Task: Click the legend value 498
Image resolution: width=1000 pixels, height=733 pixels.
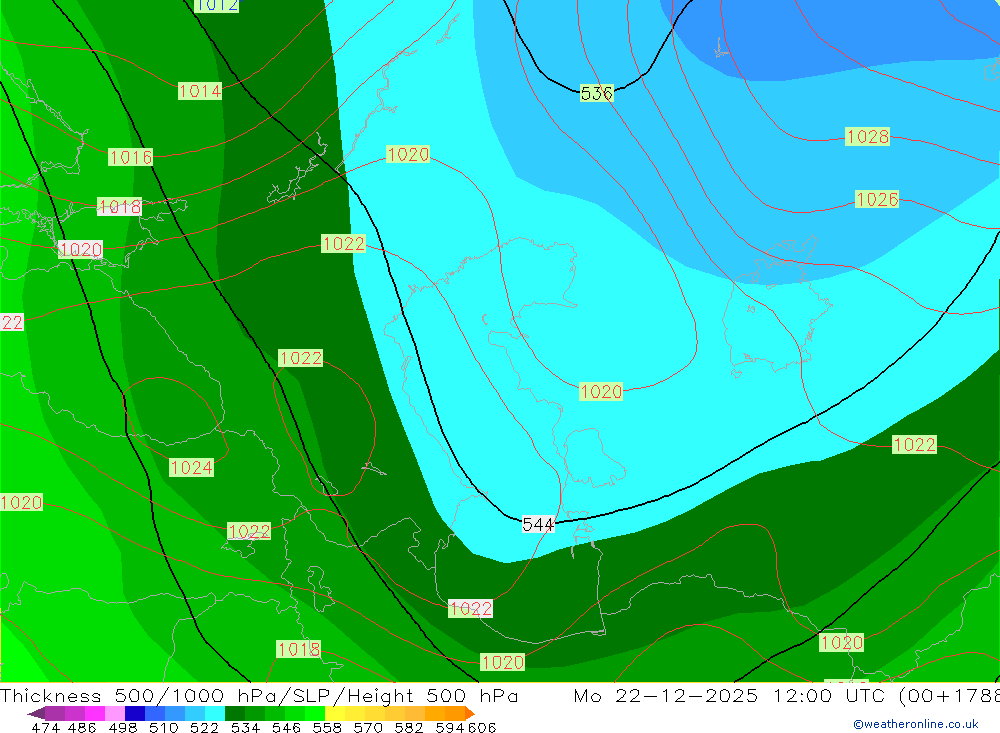Action: pyautogui.click(x=123, y=727)
